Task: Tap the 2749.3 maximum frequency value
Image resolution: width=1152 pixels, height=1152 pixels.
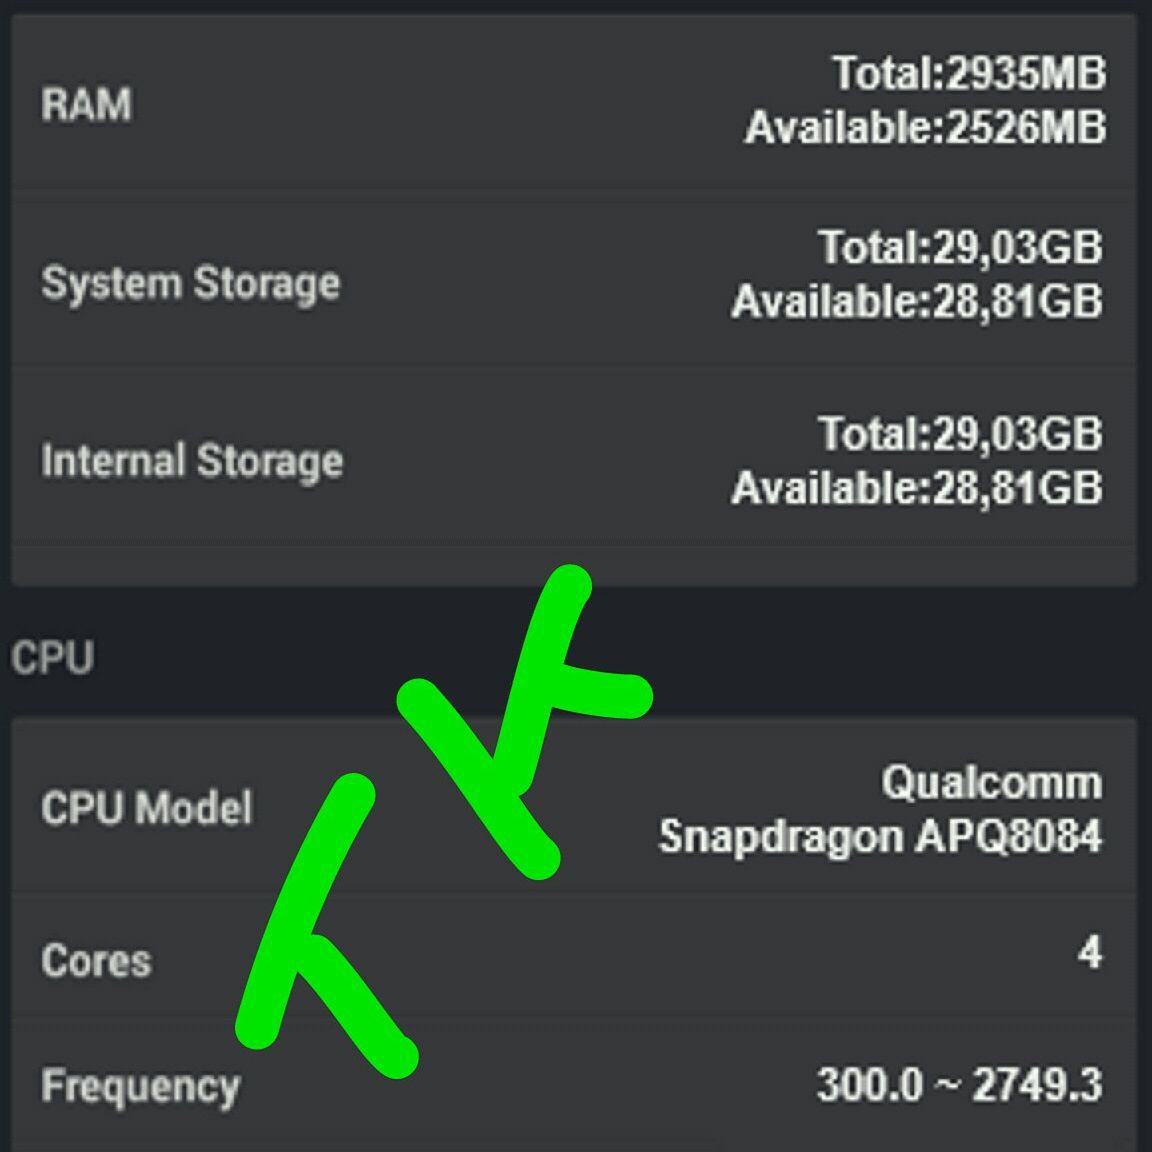Action: 1037,1085
